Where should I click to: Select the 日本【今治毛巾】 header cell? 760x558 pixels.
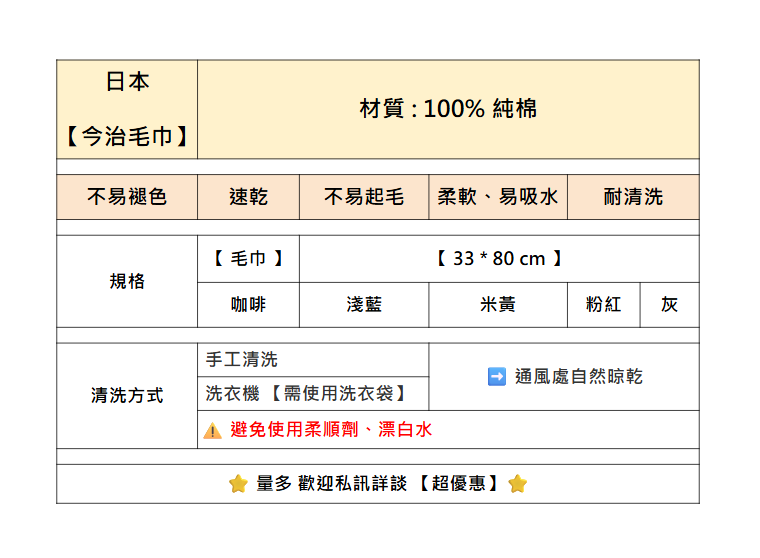(x=127, y=109)
